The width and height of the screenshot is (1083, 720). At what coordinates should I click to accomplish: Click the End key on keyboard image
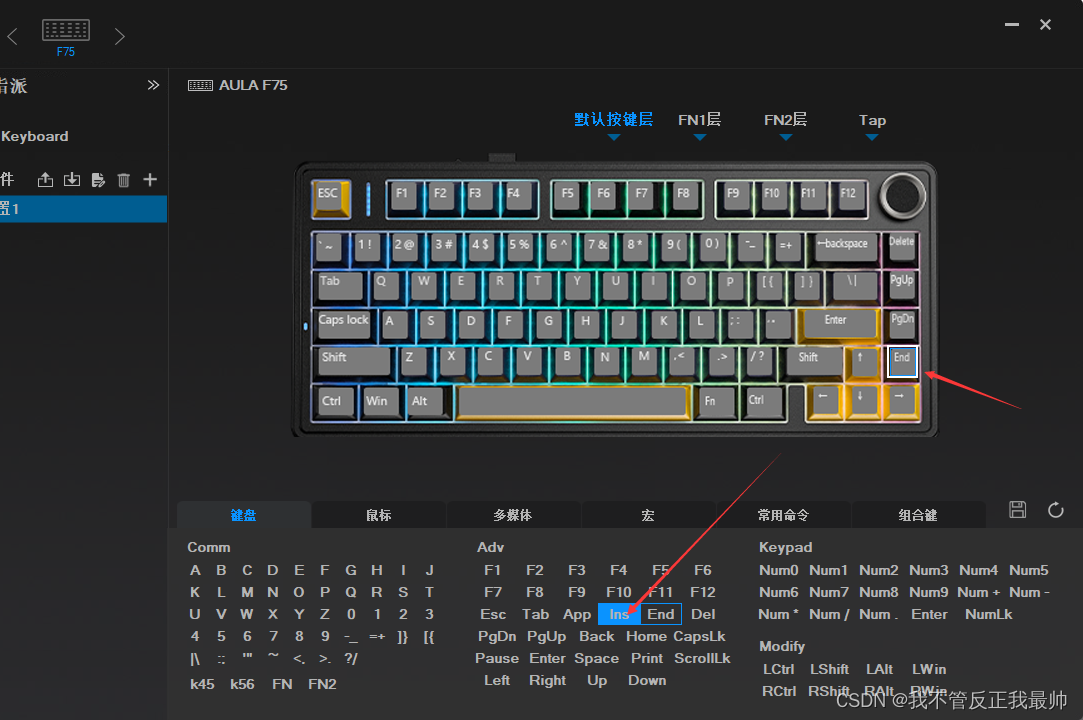coord(902,362)
